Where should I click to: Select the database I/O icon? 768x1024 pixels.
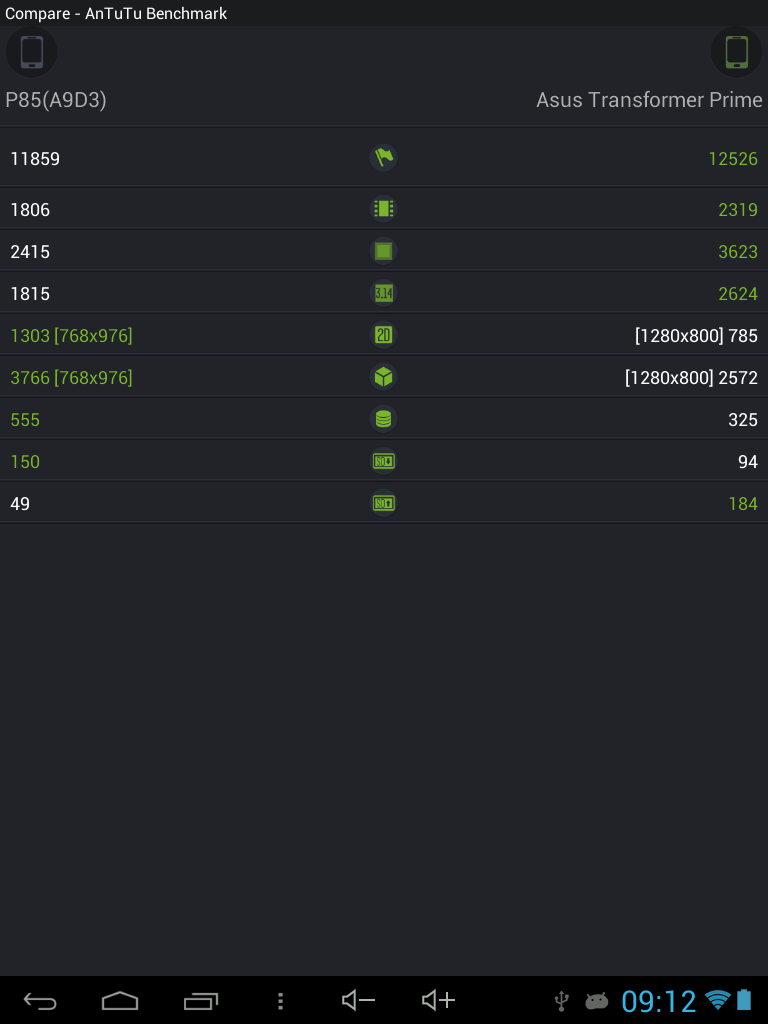pos(383,419)
